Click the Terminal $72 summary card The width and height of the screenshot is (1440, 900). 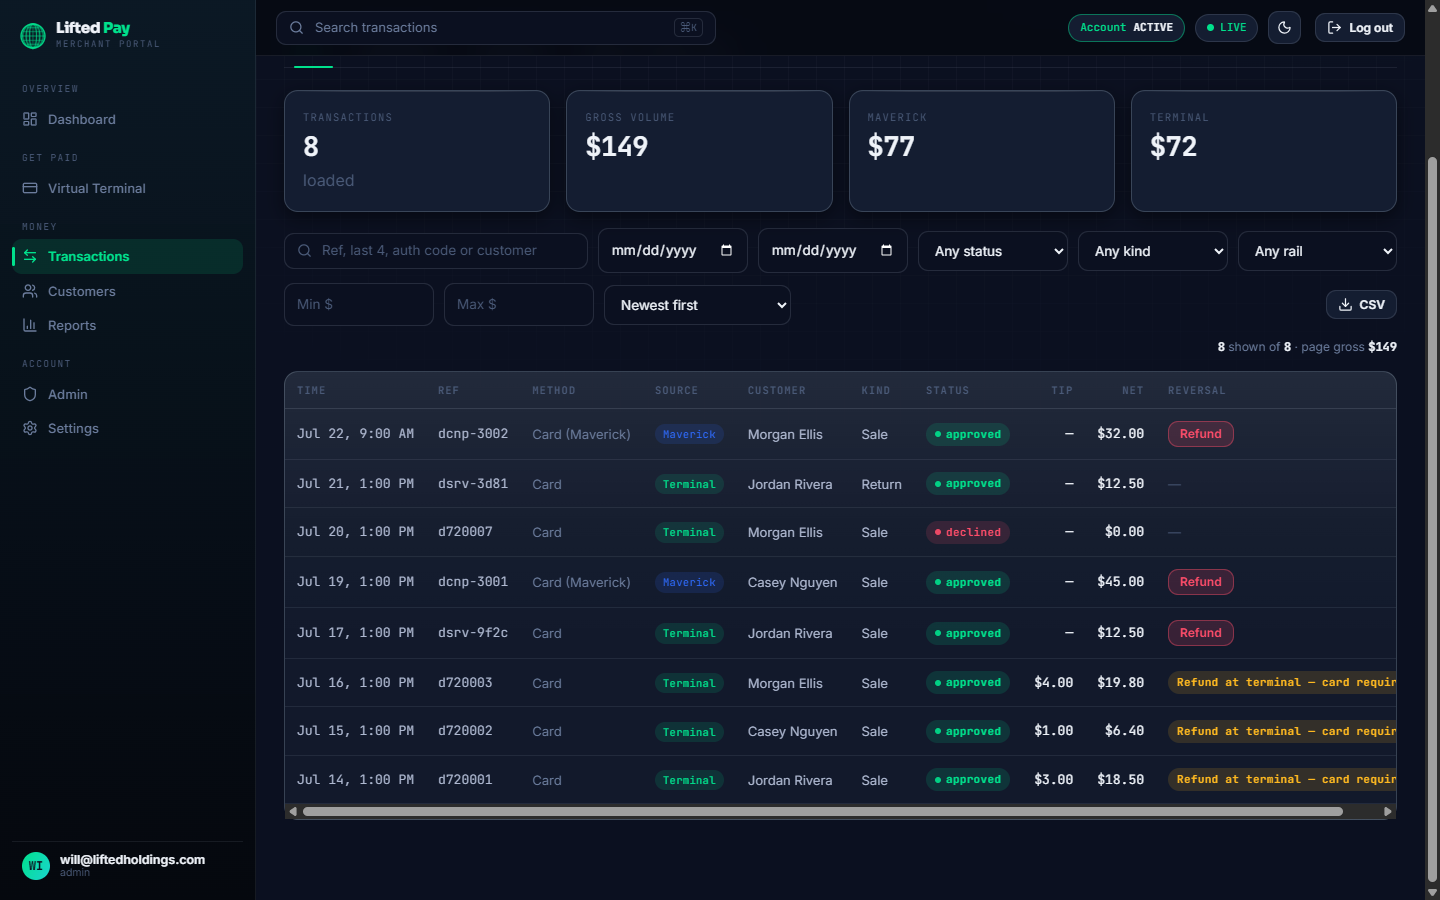click(1264, 151)
